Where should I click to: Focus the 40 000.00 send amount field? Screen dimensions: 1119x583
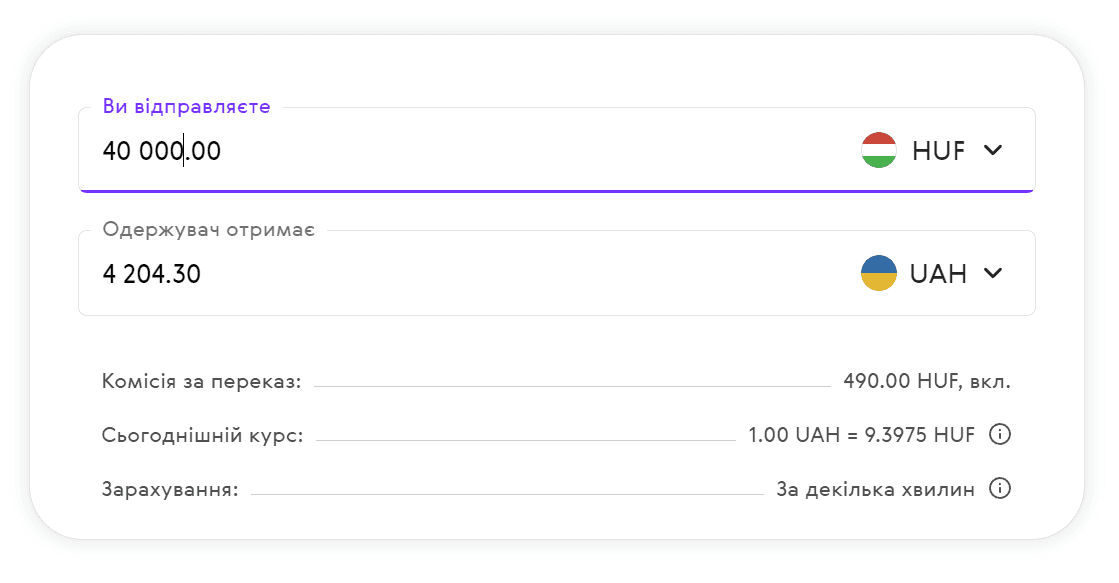tap(162, 151)
